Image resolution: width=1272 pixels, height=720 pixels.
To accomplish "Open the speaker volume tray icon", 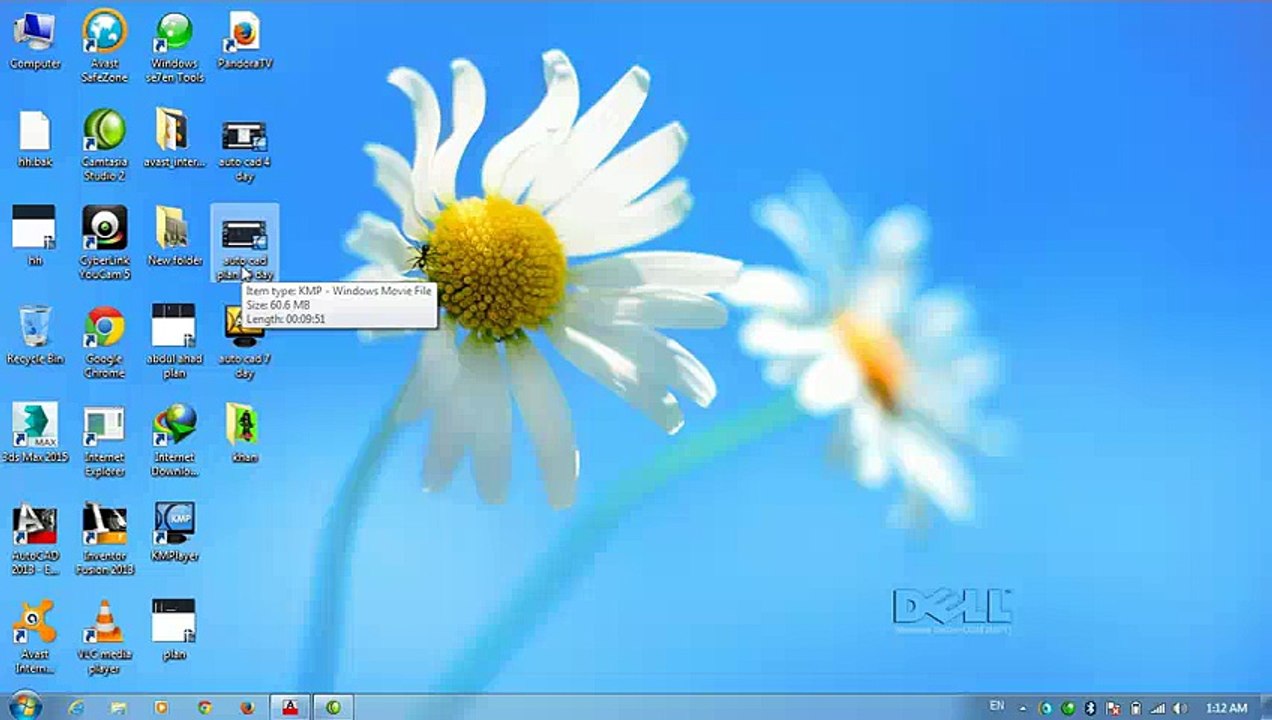I will [x=1181, y=708].
